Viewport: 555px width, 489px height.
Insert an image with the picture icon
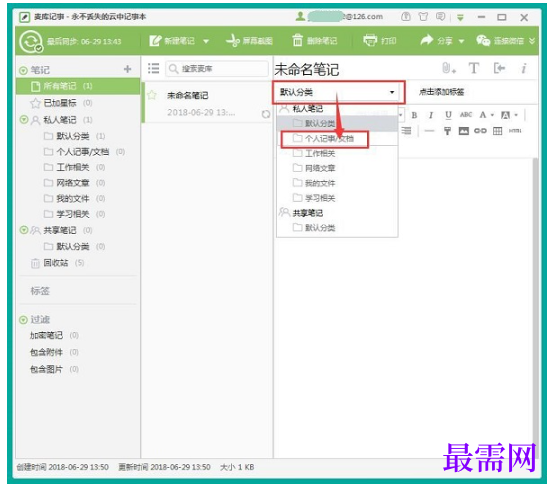click(464, 131)
